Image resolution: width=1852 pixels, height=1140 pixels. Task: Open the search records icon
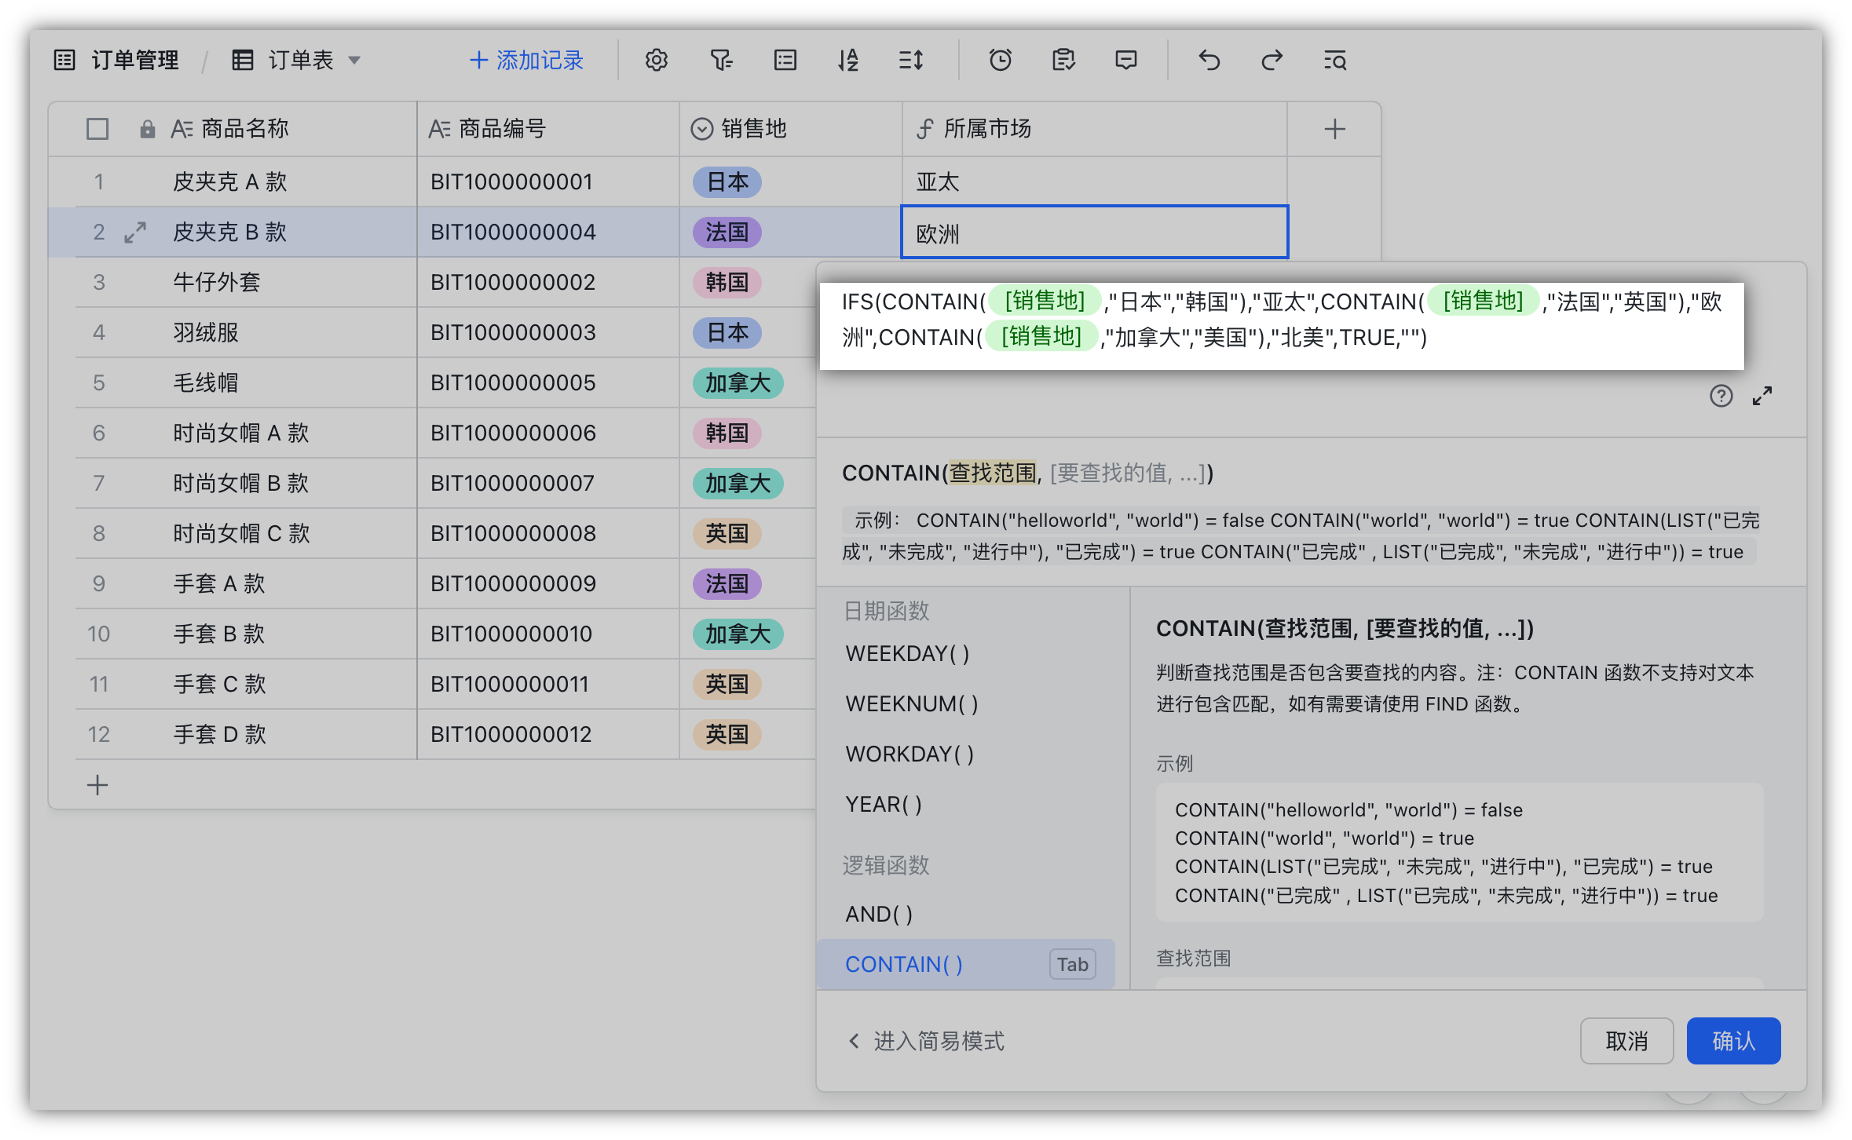tap(1336, 60)
